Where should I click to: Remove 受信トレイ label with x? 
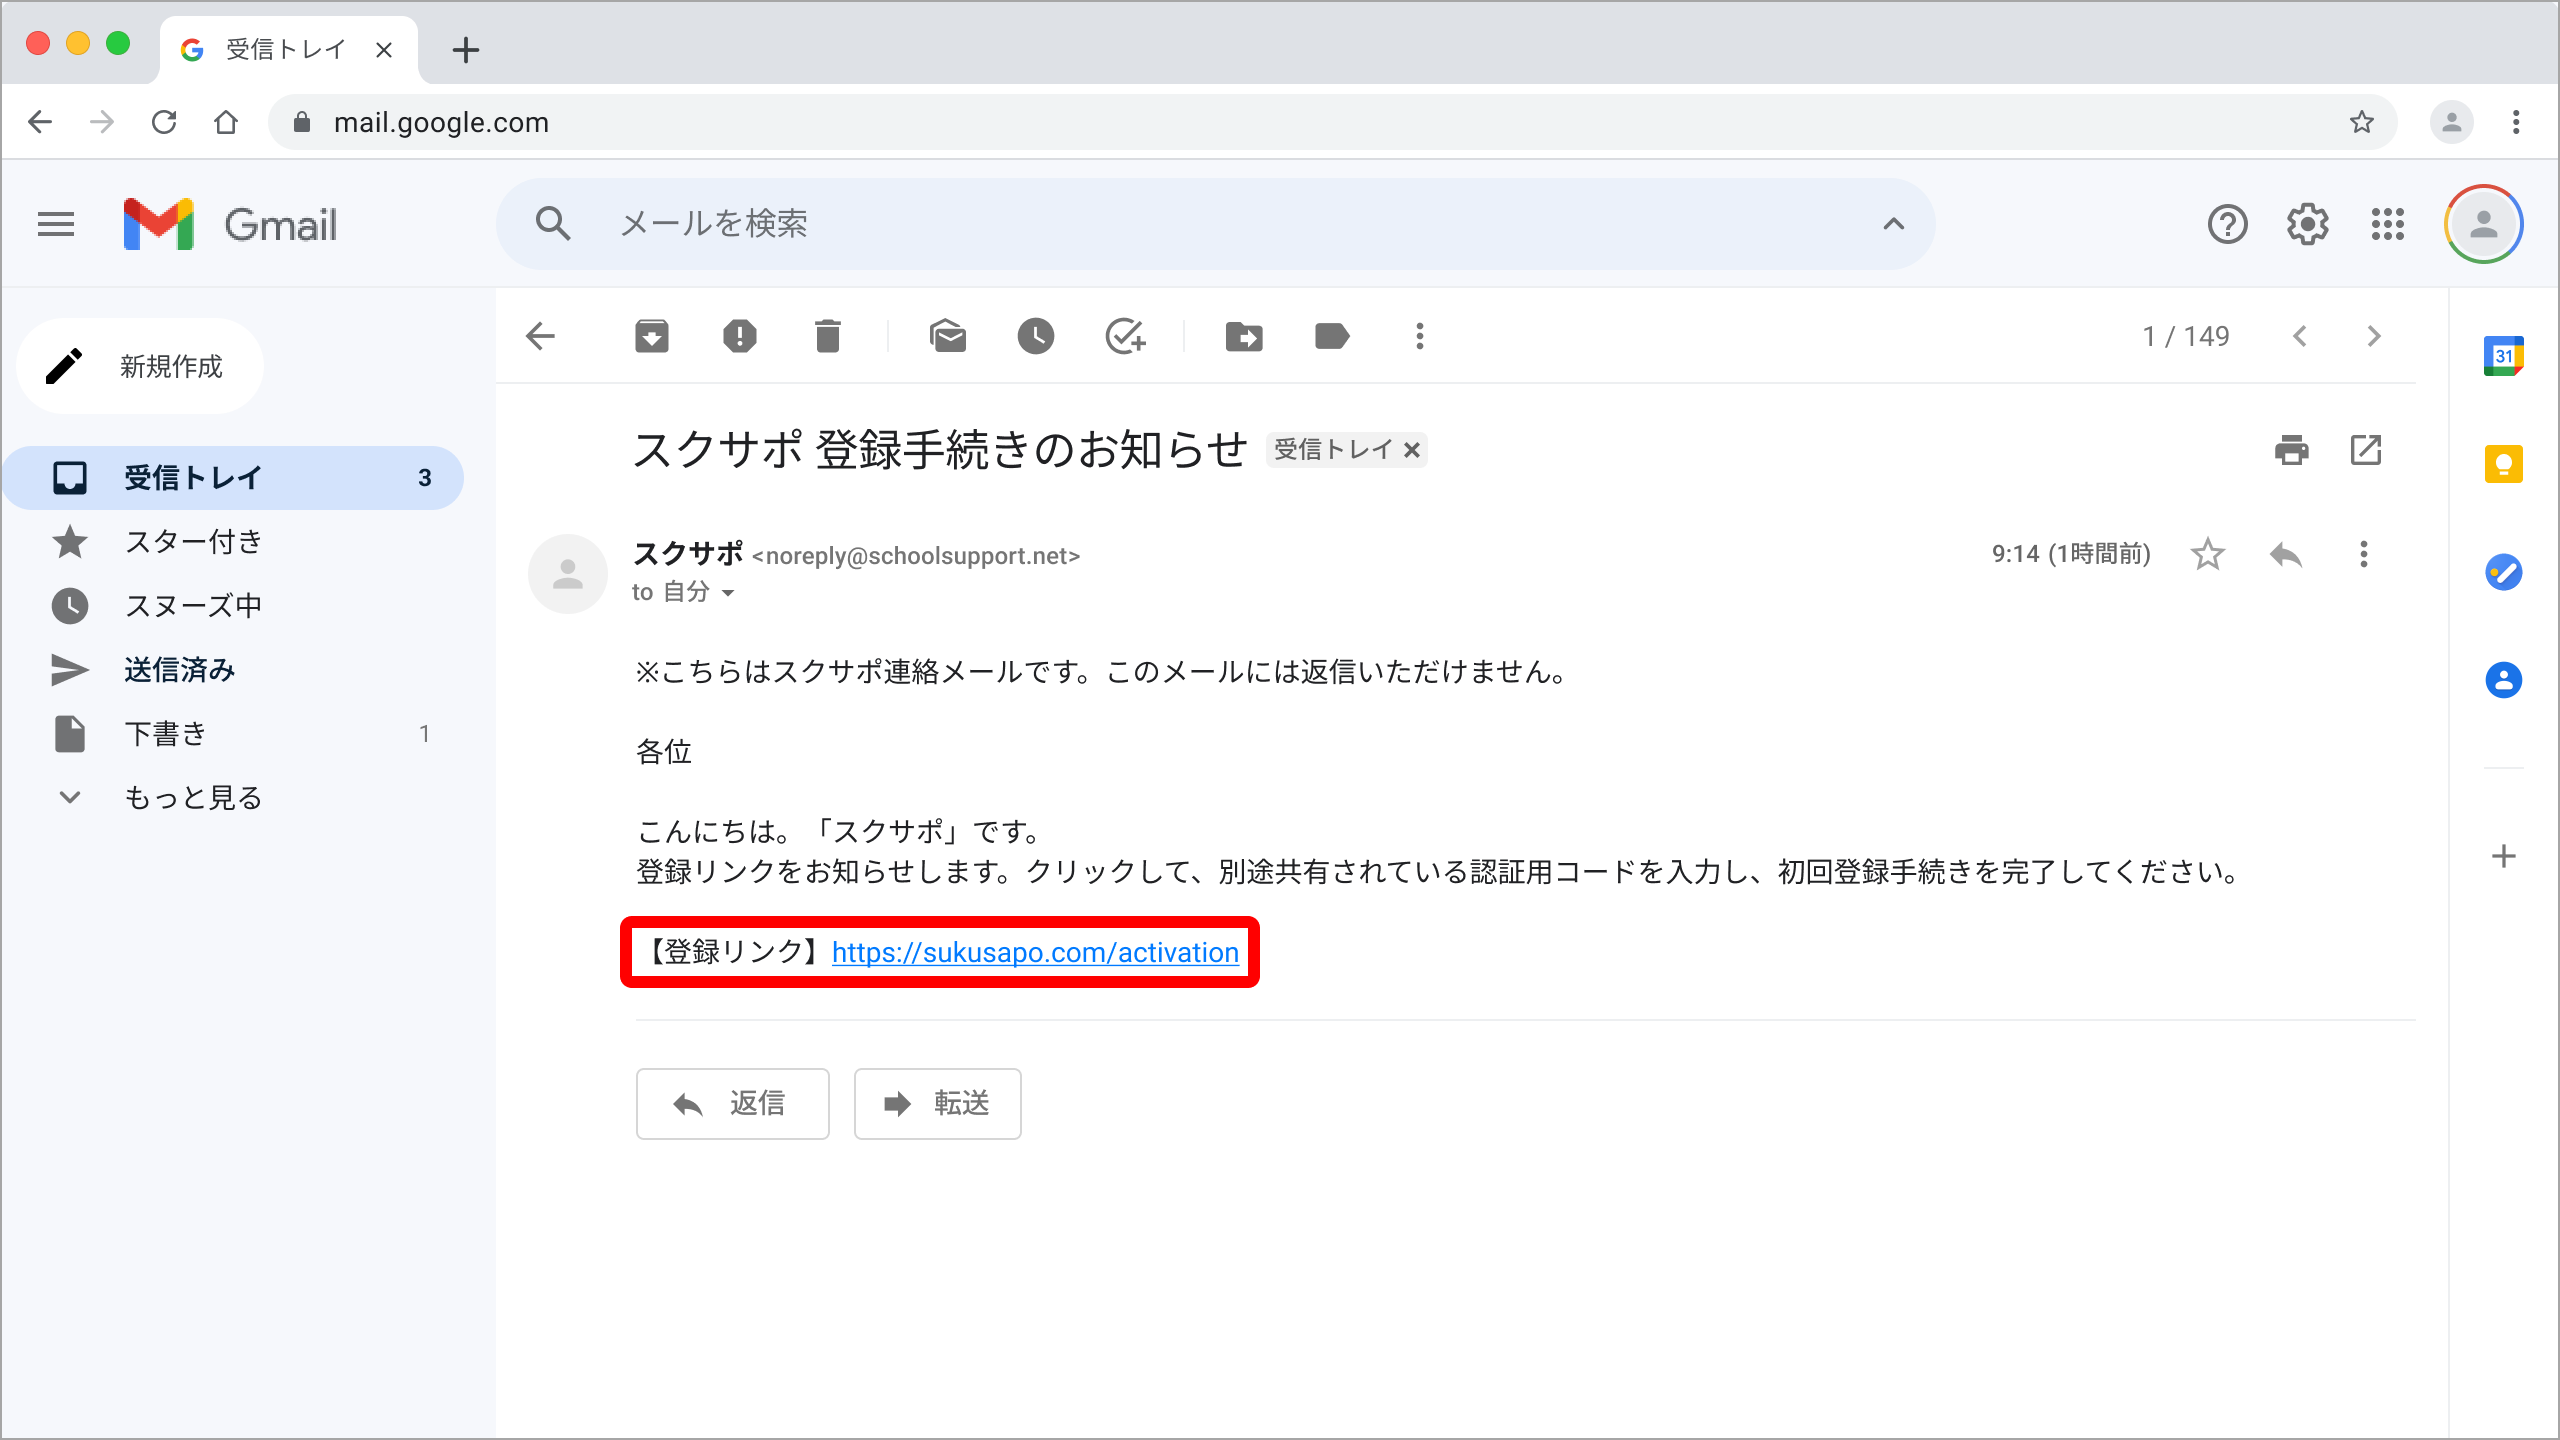point(1412,451)
